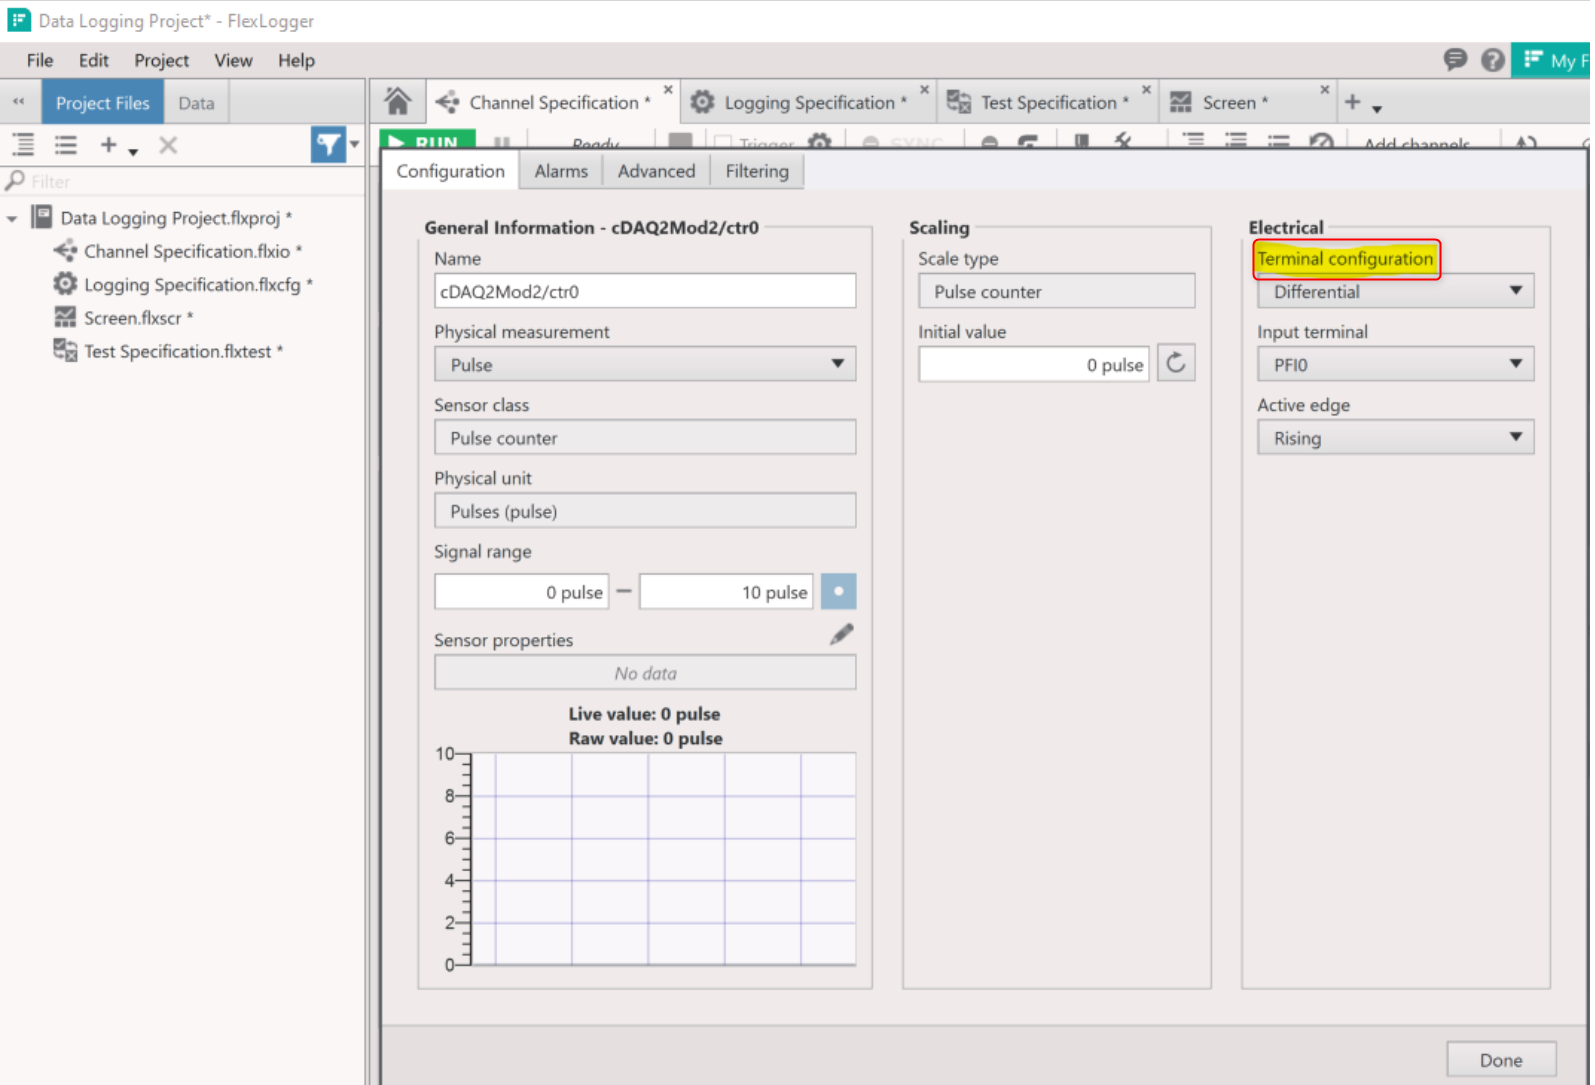Select the Configuration tab
Viewport: 1595px width, 1085px height.
coord(450,171)
